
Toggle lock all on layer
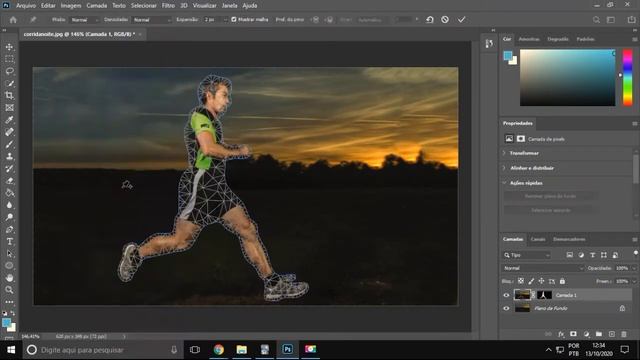coord(562,281)
